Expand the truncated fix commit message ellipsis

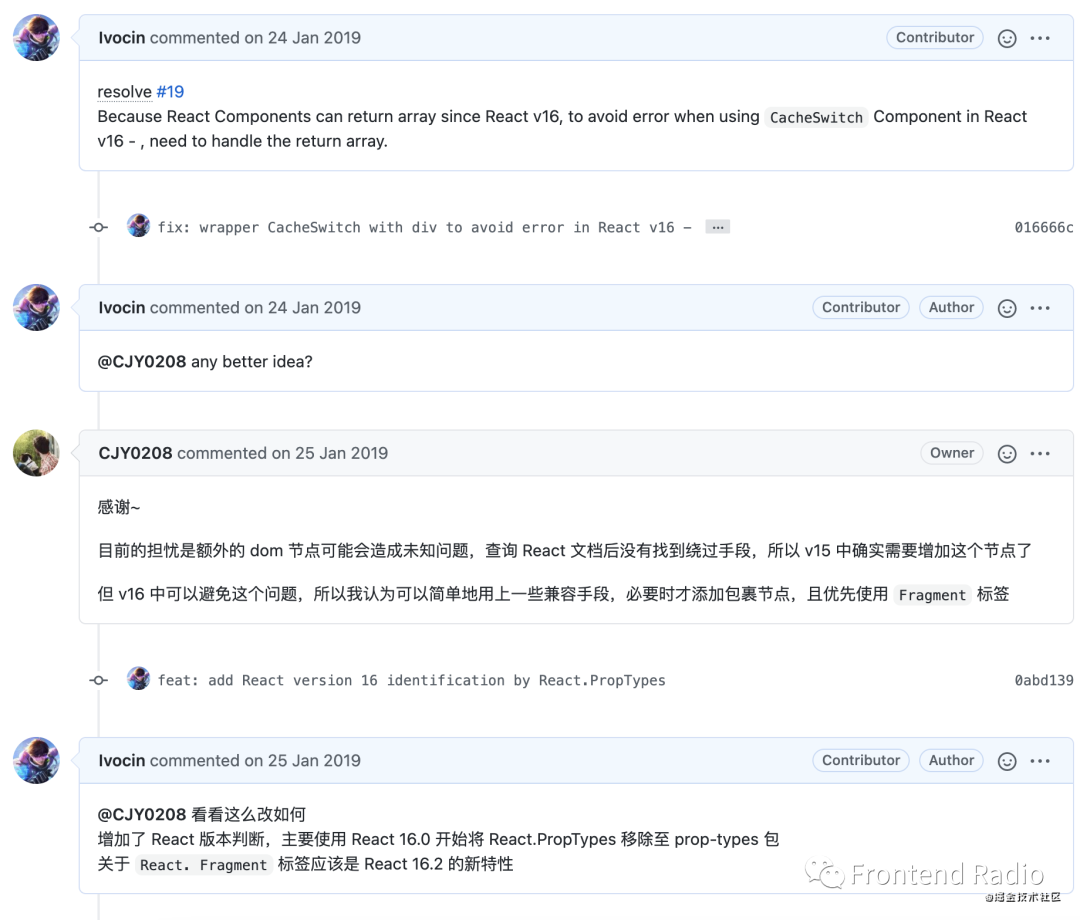[x=717, y=227]
